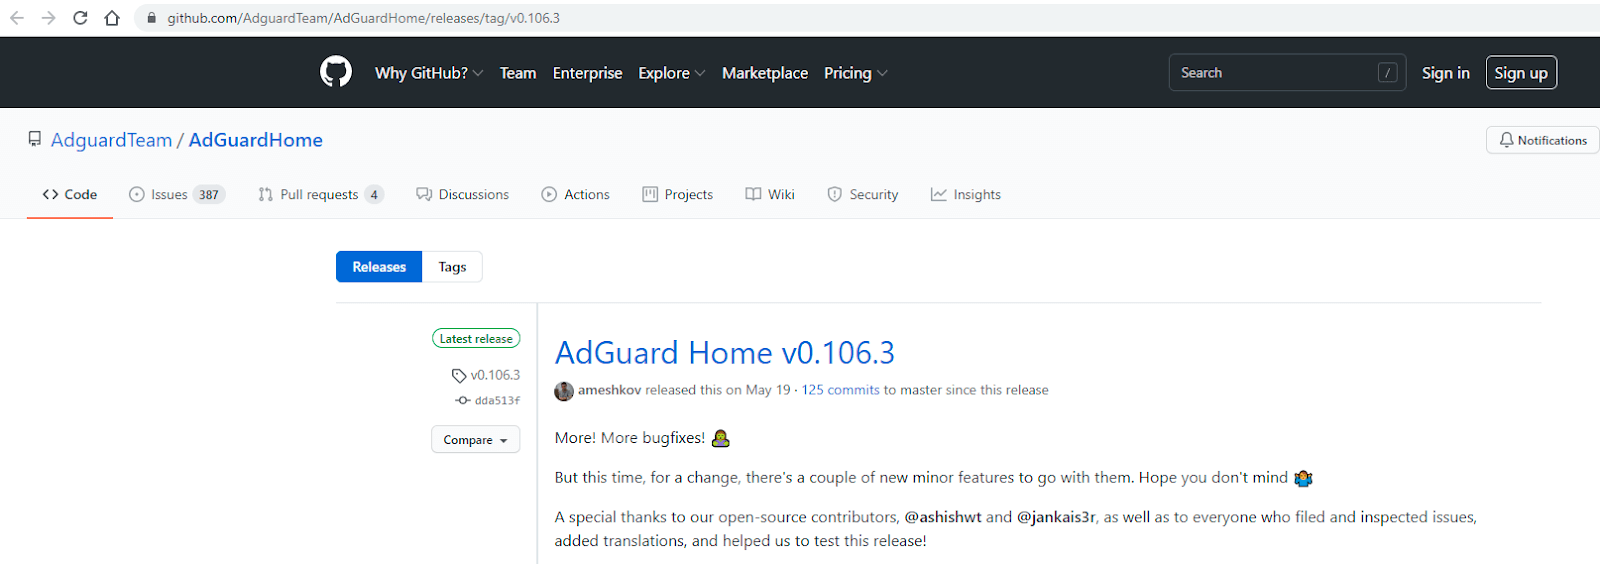Viewport: 1600px width, 564px height.
Task: Click the Pull requests branch icon
Action: [265, 194]
